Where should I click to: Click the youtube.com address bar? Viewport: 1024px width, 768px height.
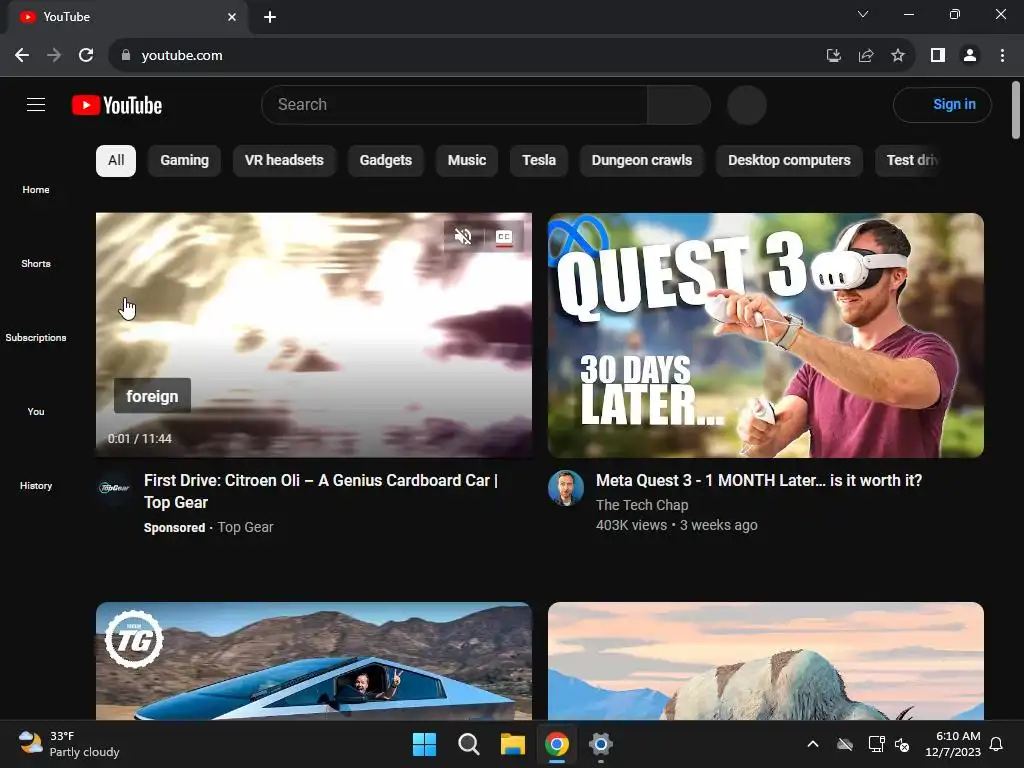(x=470, y=56)
